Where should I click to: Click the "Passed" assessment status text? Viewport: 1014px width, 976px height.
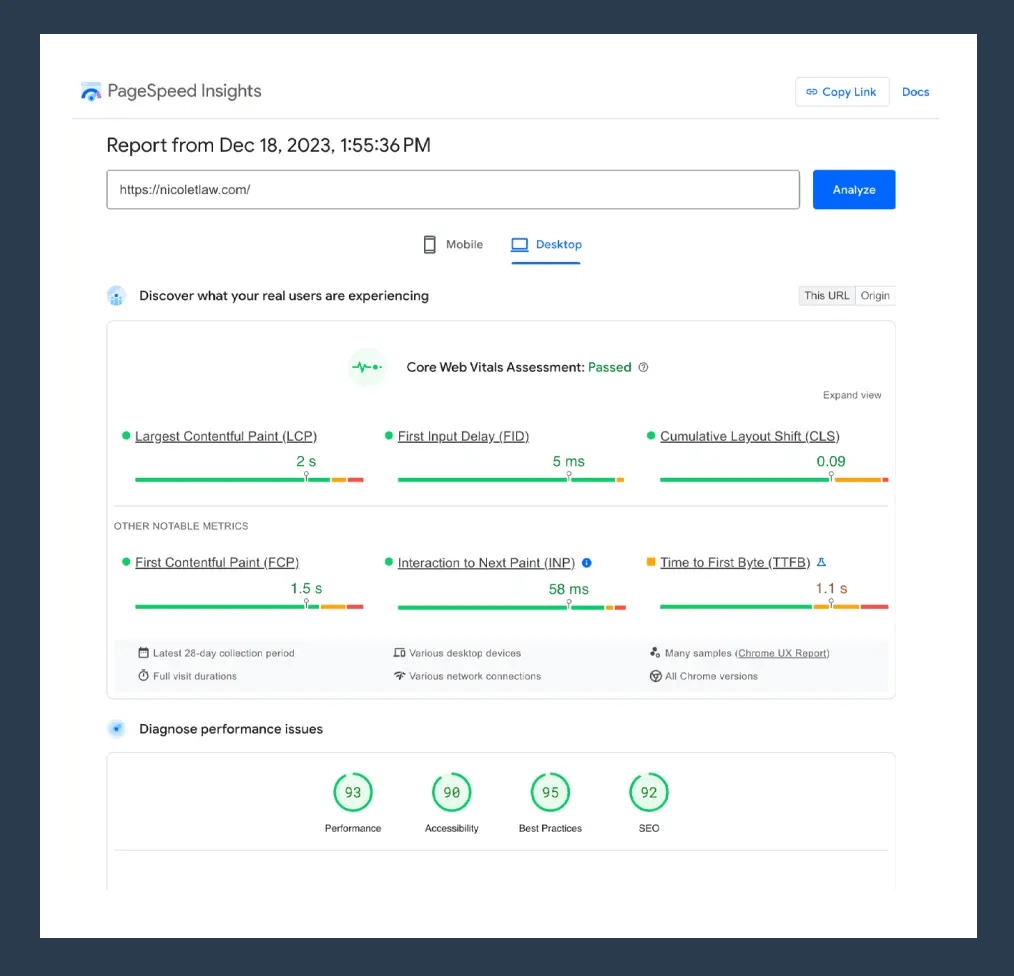[x=610, y=367]
